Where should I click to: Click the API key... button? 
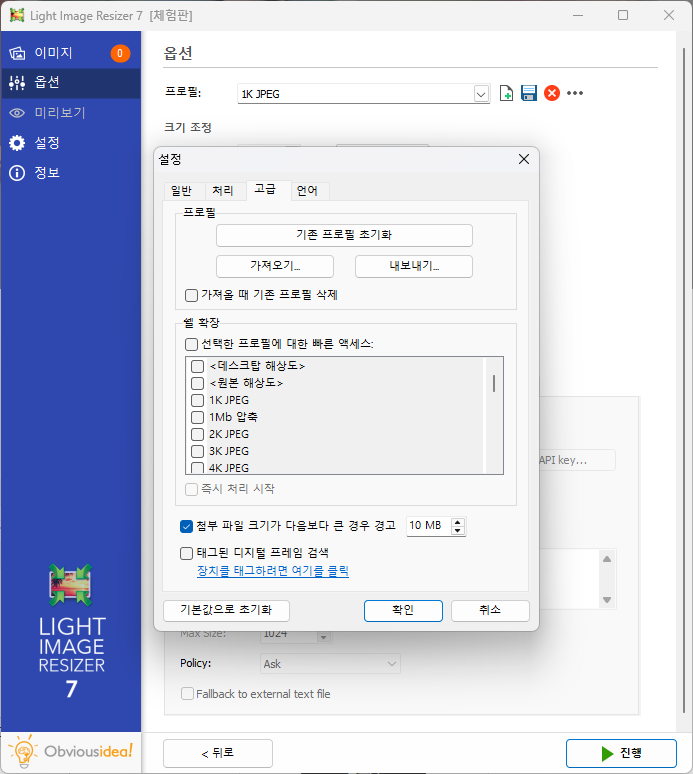coord(577,460)
